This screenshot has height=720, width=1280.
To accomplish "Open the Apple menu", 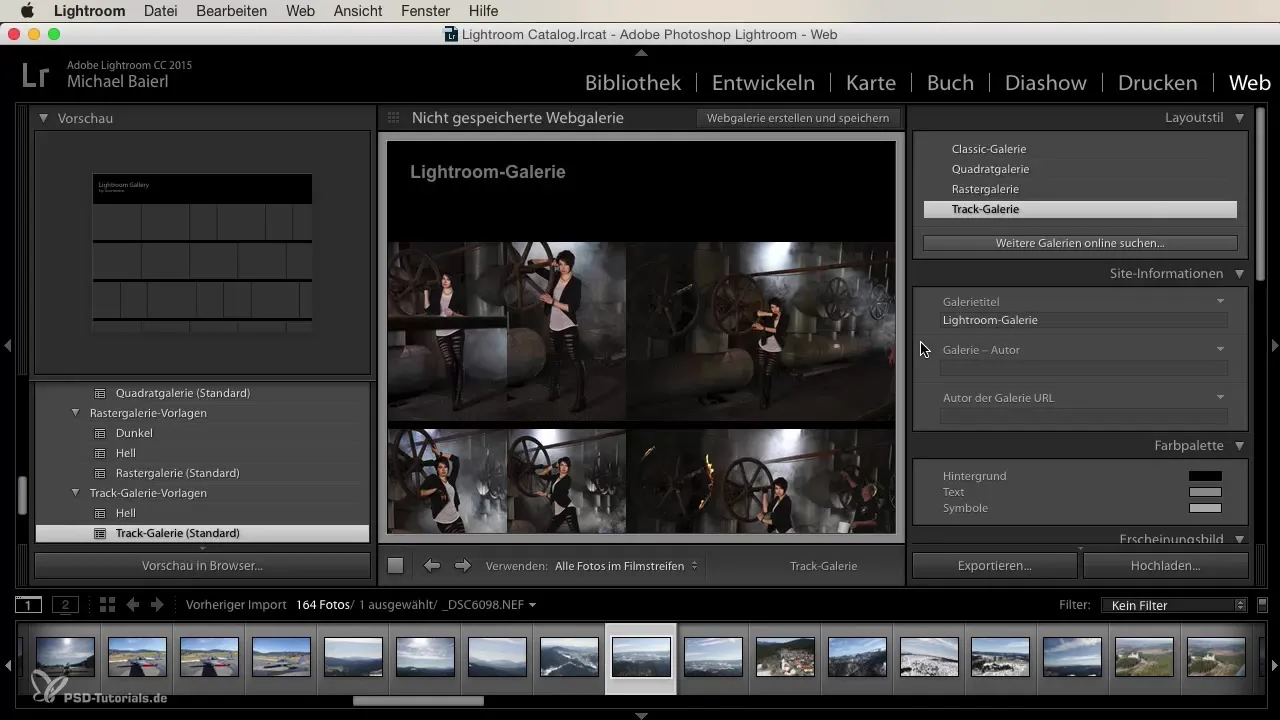I will pyautogui.click(x=27, y=11).
